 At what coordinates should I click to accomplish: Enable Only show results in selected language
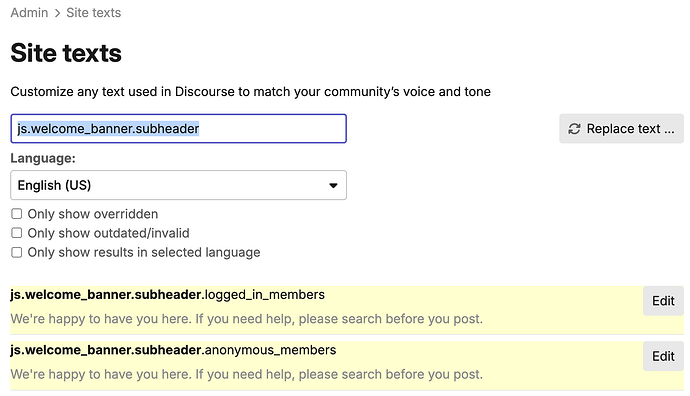[x=17, y=252]
